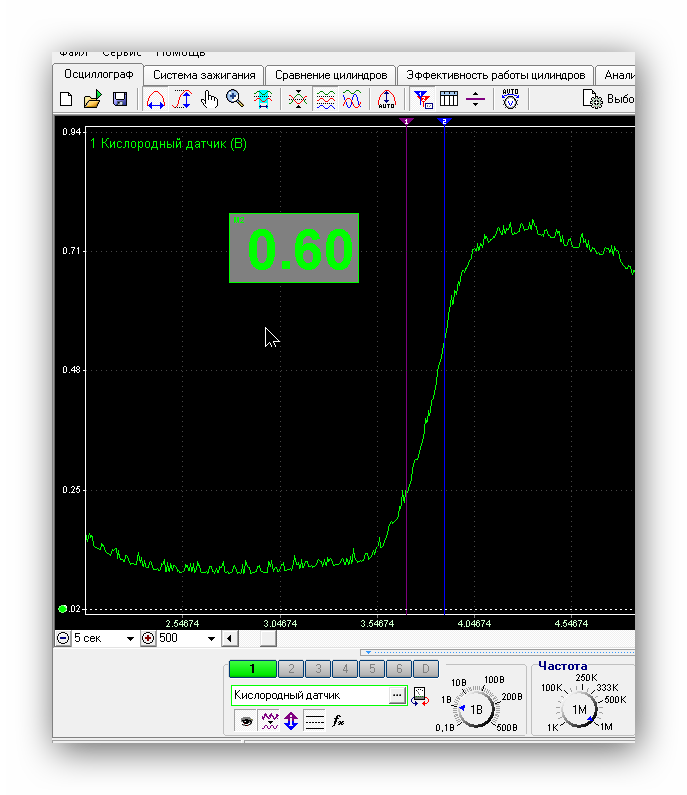
Task: Switch to the Осциллограф tab
Action: pyautogui.click(x=98, y=75)
